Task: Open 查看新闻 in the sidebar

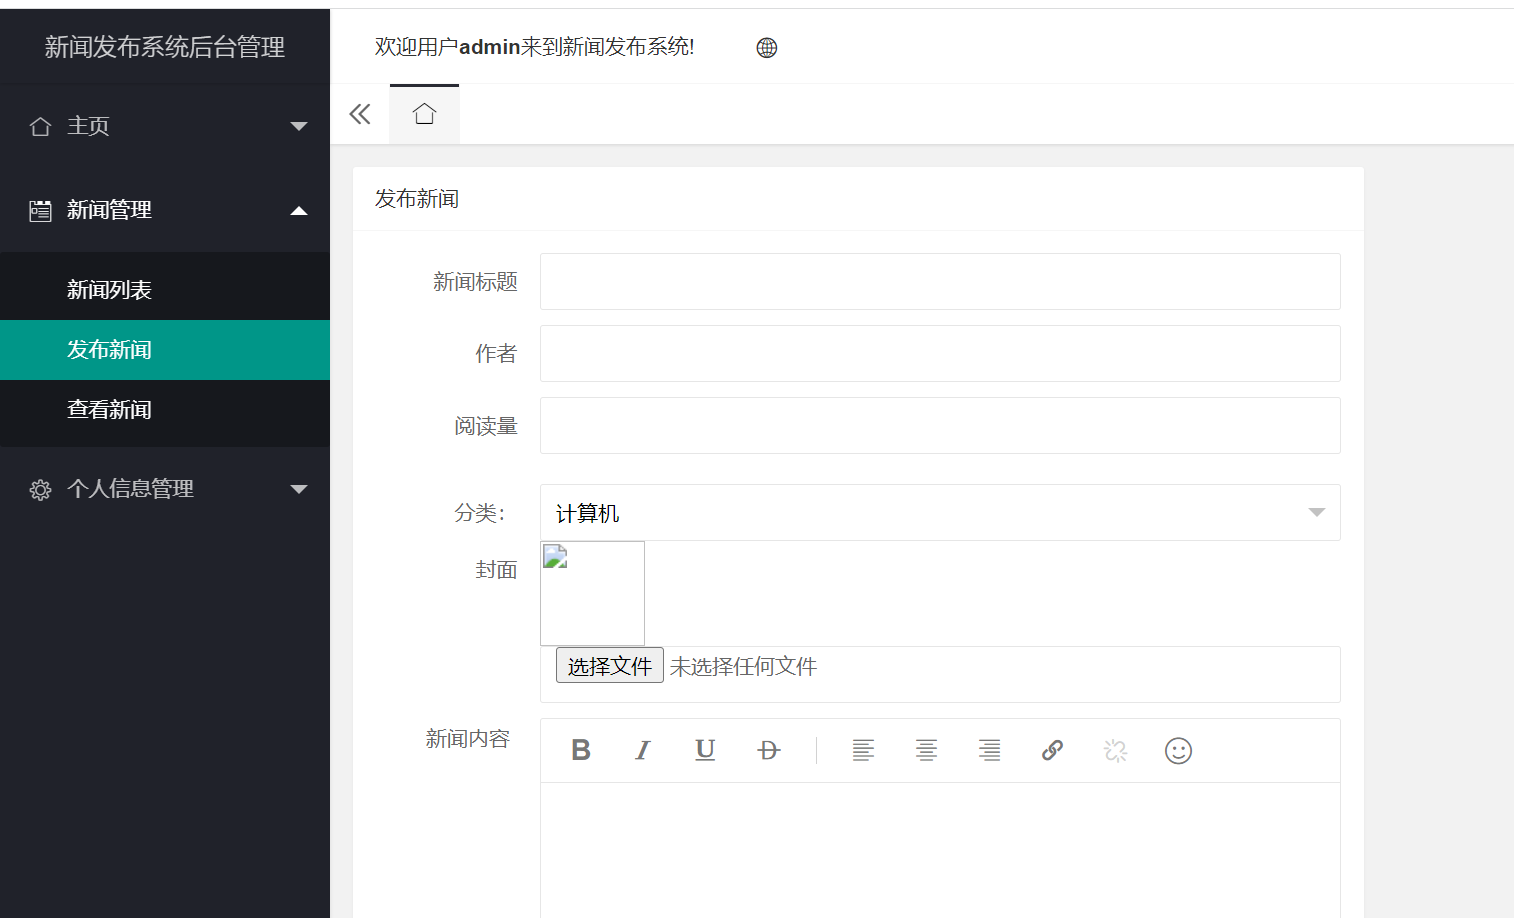Action: tap(165, 410)
